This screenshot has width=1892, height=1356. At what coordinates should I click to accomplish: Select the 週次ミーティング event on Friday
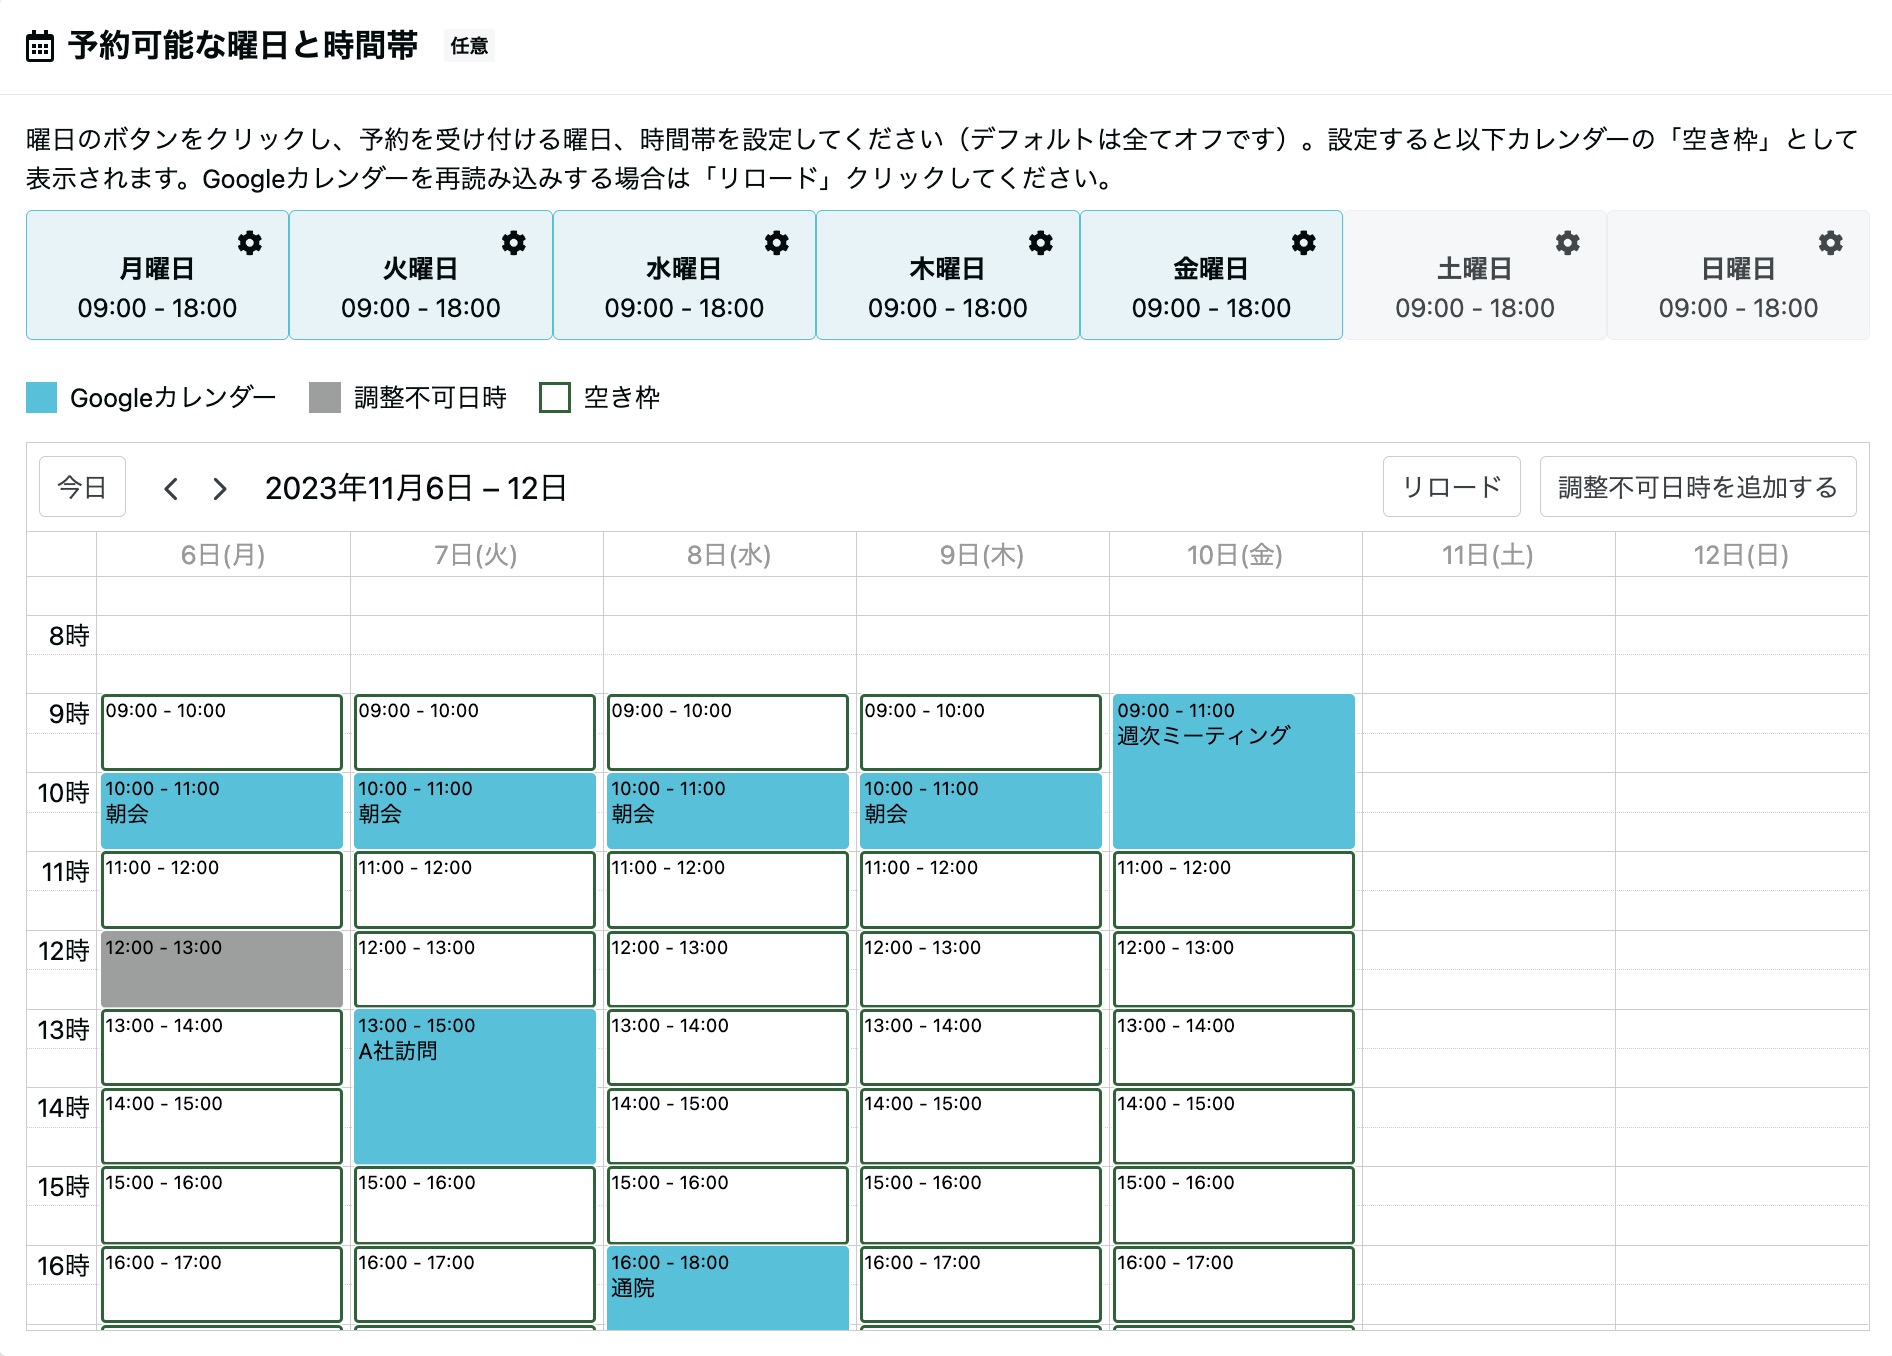[x=1233, y=770]
